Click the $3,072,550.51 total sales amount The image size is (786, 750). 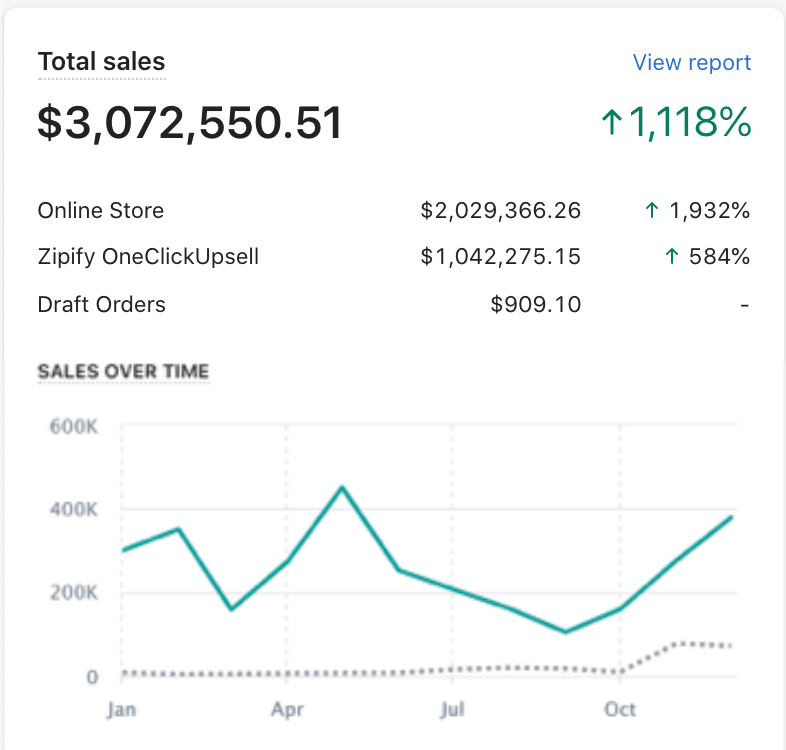point(190,123)
